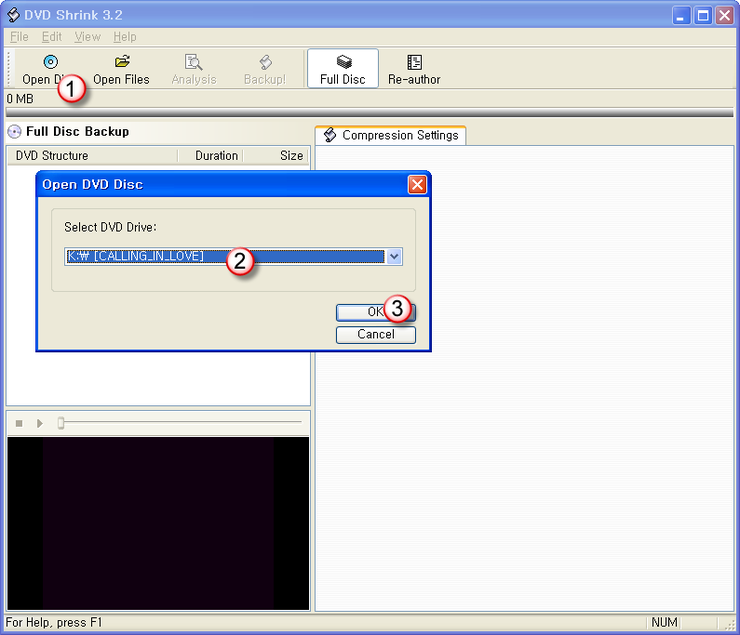Open the Edit menu
The width and height of the screenshot is (740, 635).
(x=51, y=37)
